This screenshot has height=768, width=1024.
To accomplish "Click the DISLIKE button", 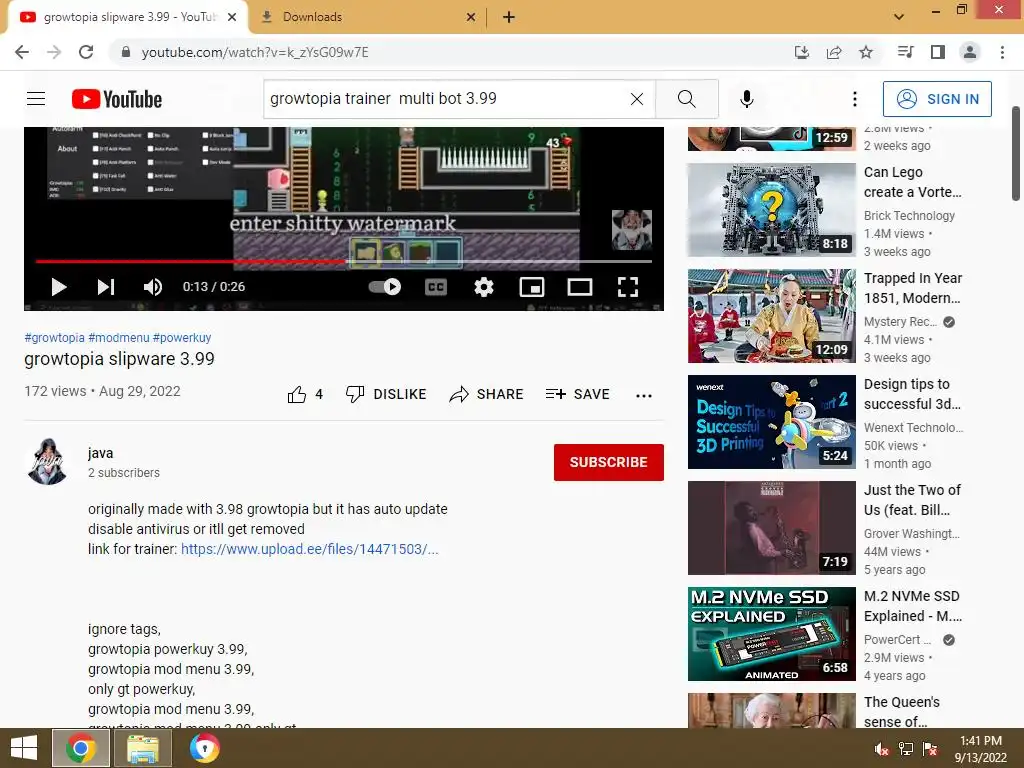I will [x=386, y=394].
